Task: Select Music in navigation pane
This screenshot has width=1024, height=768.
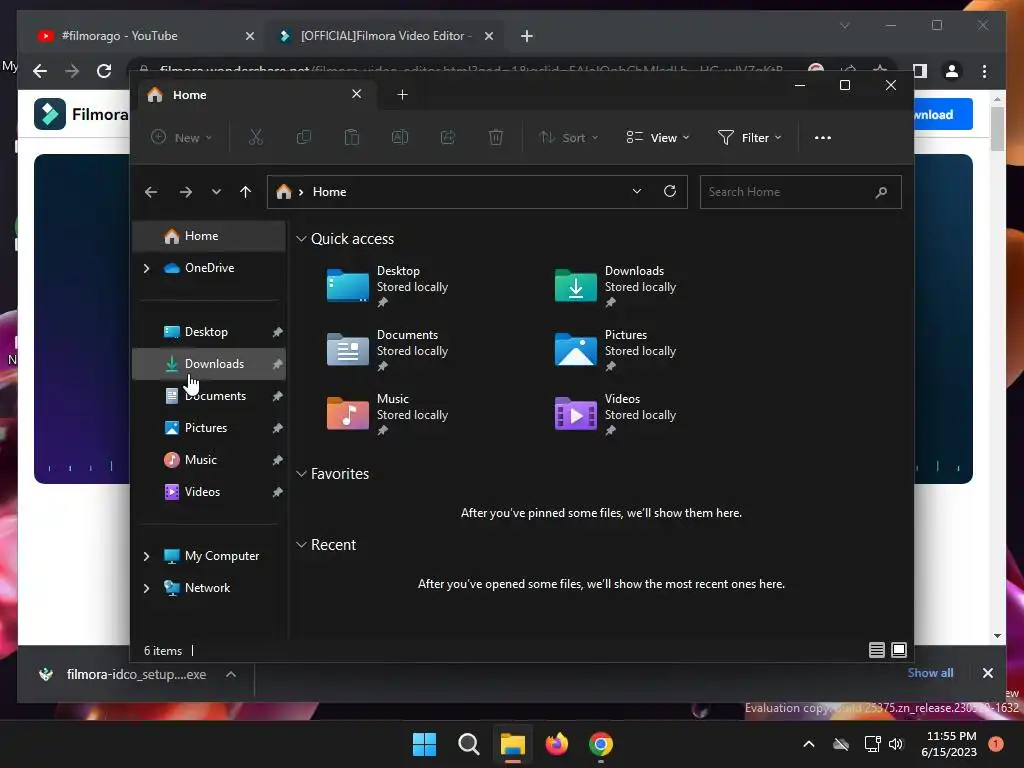Action: point(209,460)
